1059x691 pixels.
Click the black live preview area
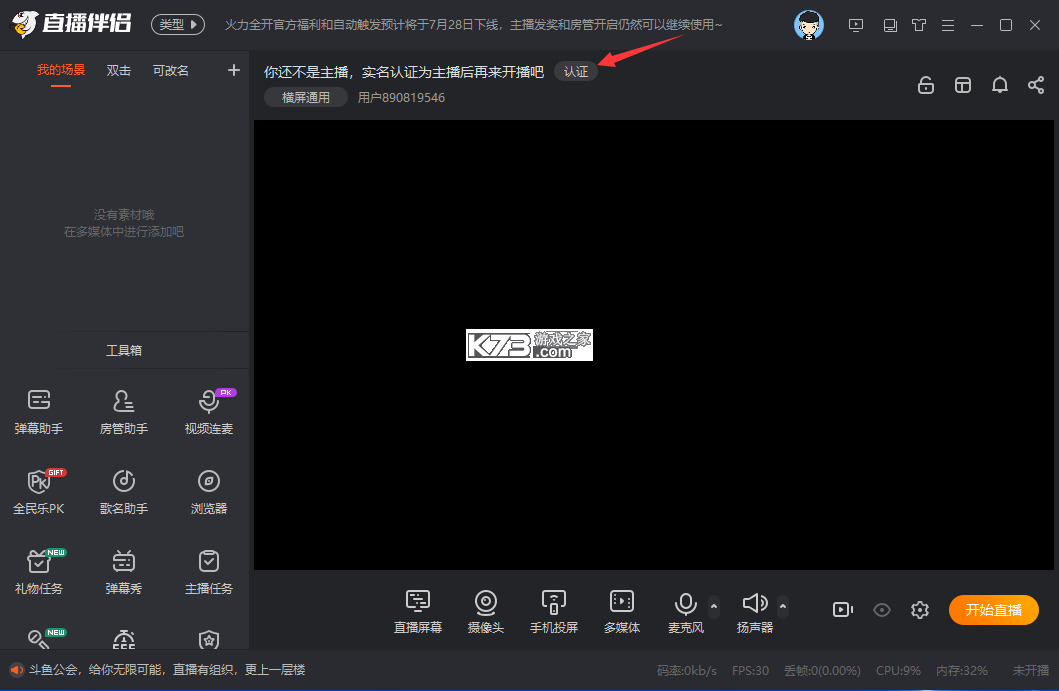(x=654, y=344)
